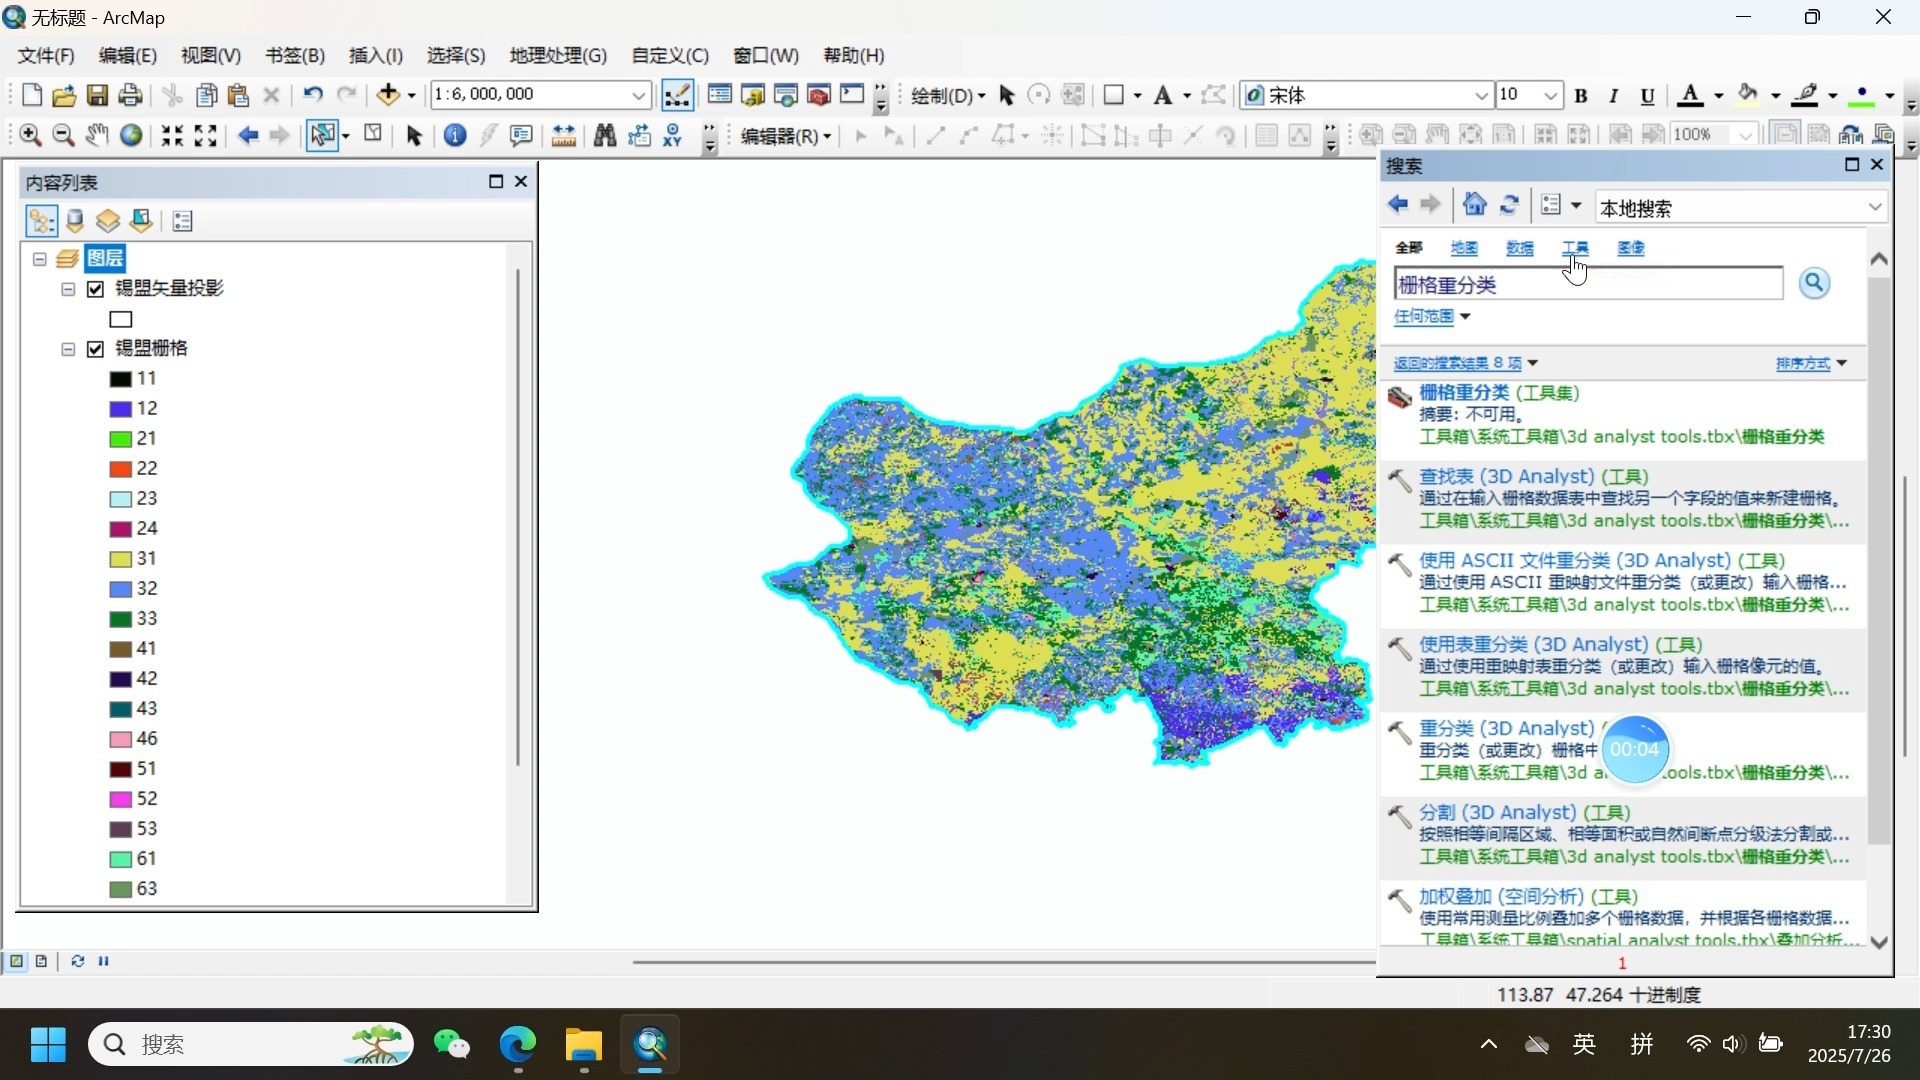
Task: Activate the Pan tool
Action: pyautogui.click(x=96, y=135)
